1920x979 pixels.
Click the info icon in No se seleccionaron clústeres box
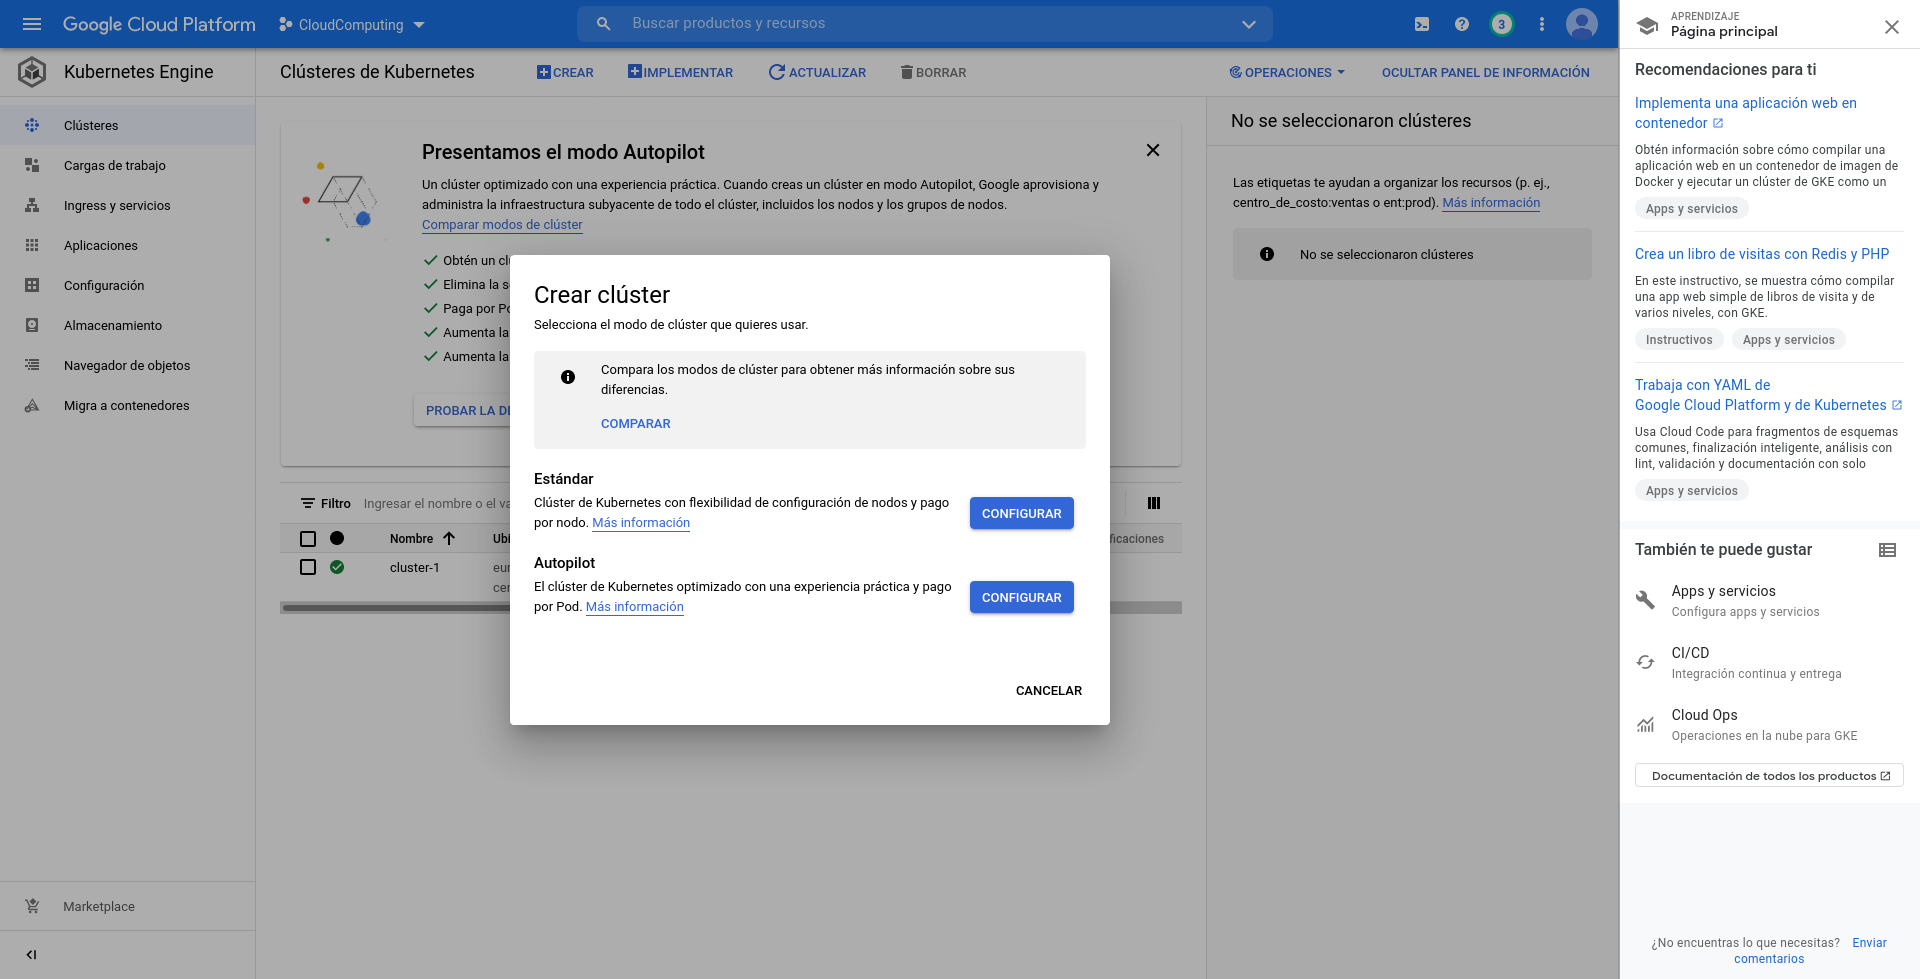click(1267, 254)
